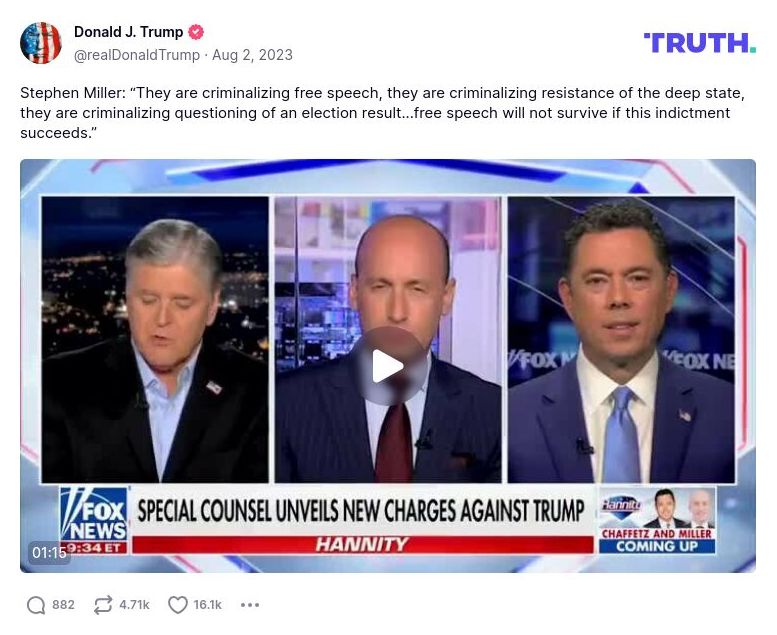Play the embedded Hannity video
The width and height of the screenshot is (777, 635).
(388, 366)
